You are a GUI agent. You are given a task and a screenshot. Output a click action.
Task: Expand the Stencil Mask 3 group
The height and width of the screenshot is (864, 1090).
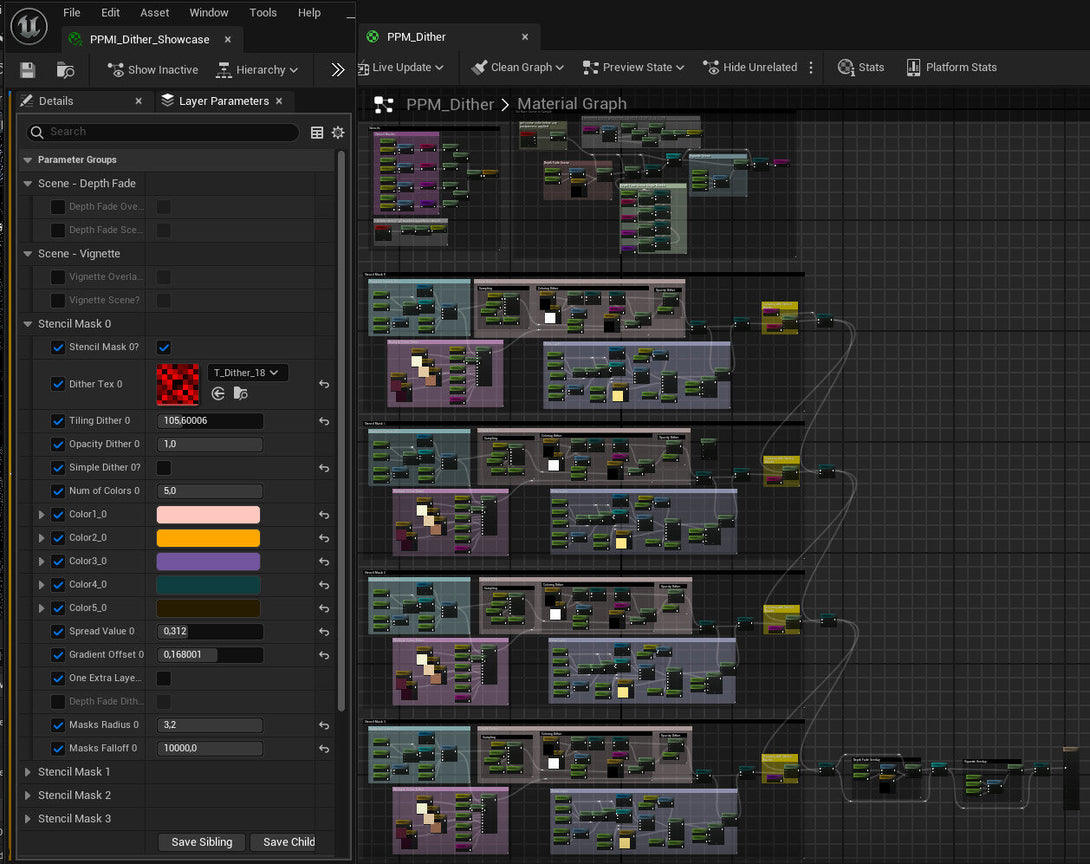point(28,819)
